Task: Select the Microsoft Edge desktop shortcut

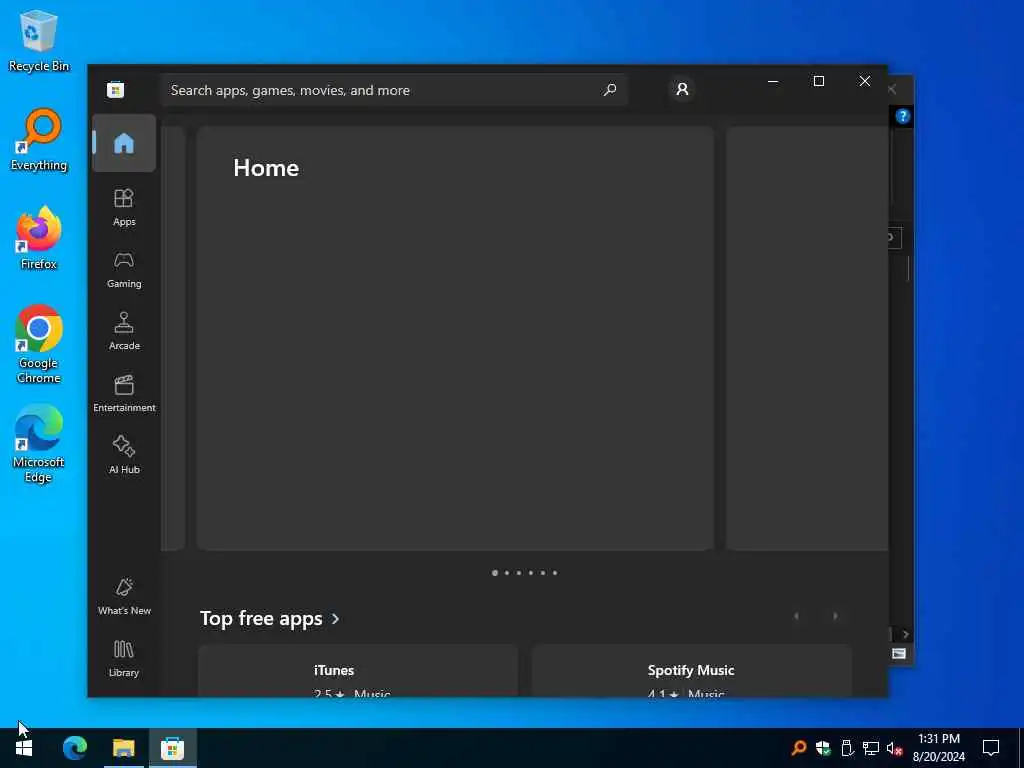Action: tap(39, 443)
